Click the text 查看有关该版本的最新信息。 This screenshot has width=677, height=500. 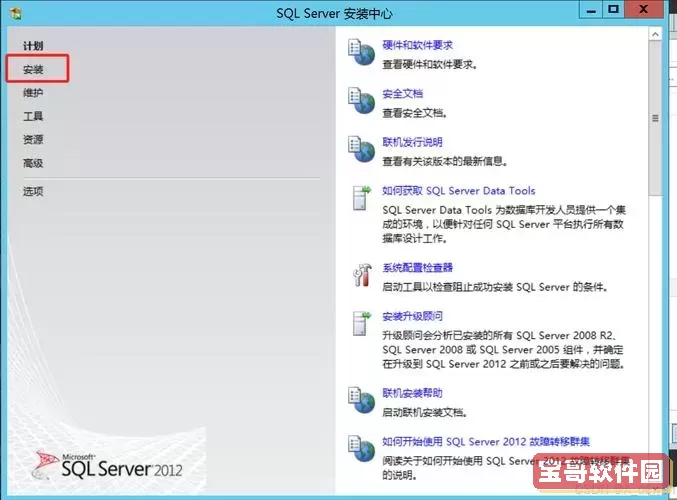445,161
